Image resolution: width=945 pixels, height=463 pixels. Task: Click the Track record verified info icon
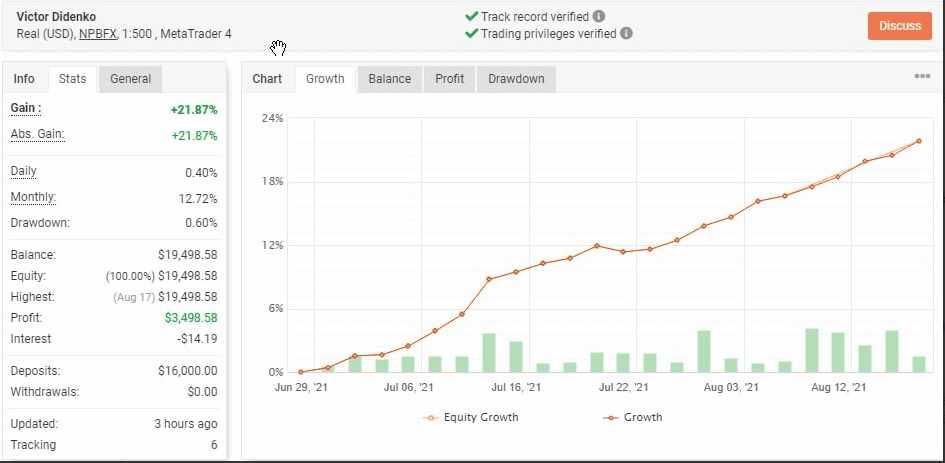tap(599, 16)
